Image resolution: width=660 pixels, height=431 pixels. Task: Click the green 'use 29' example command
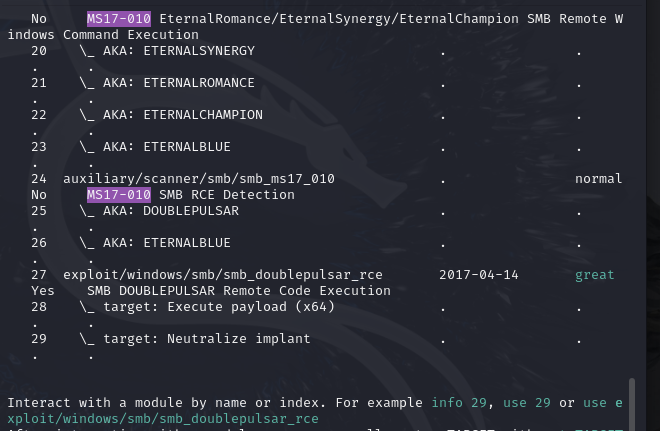tap(527, 402)
